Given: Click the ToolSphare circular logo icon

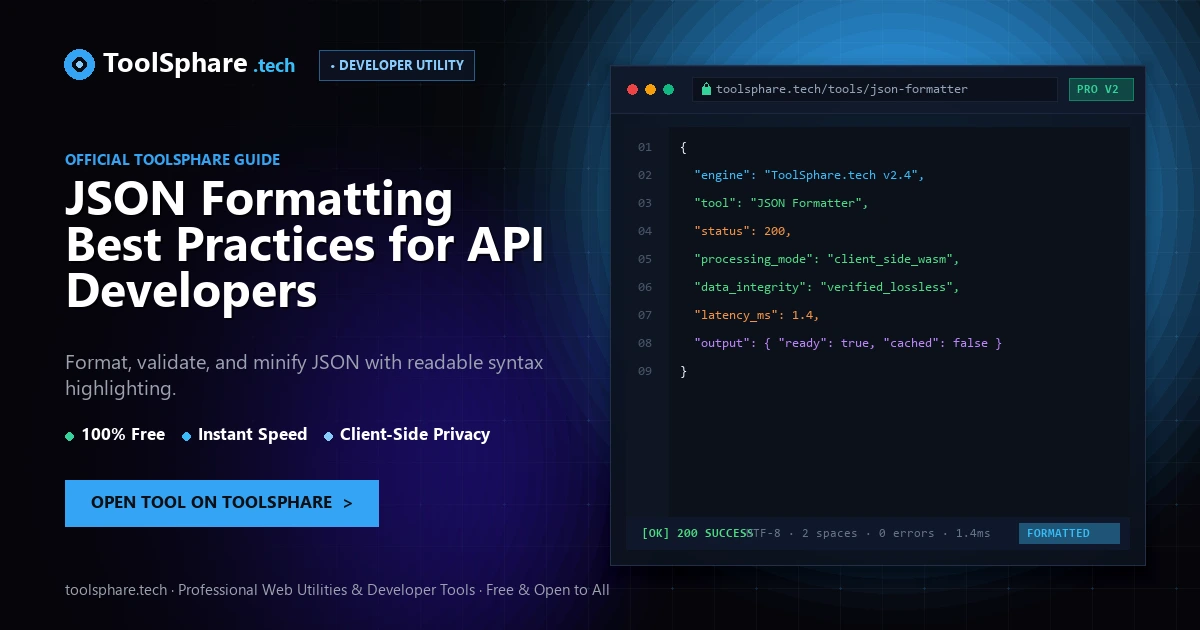Looking at the screenshot, I should pos(79,65).
